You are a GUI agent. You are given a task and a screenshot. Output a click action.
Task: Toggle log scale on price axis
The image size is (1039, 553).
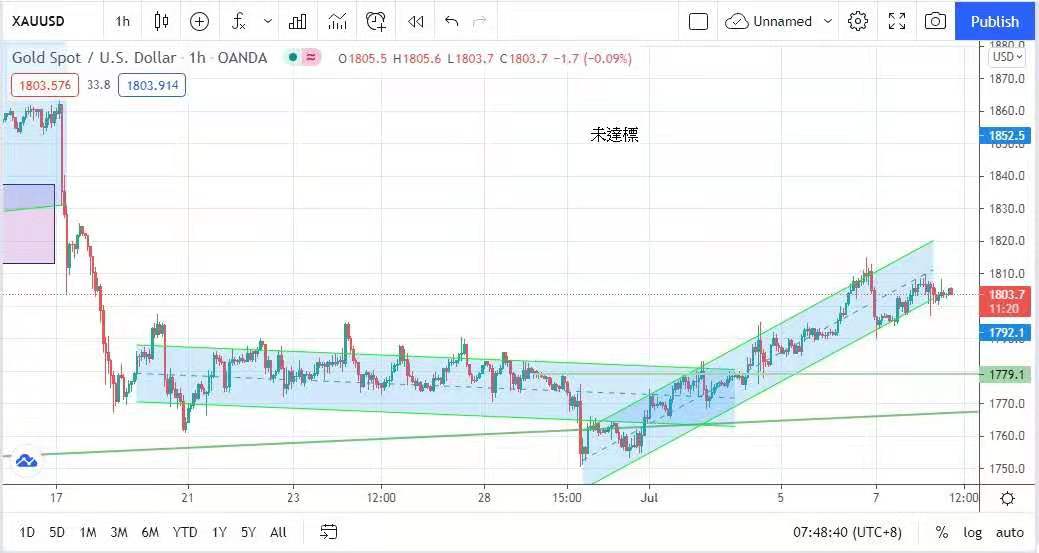[972, 532]
